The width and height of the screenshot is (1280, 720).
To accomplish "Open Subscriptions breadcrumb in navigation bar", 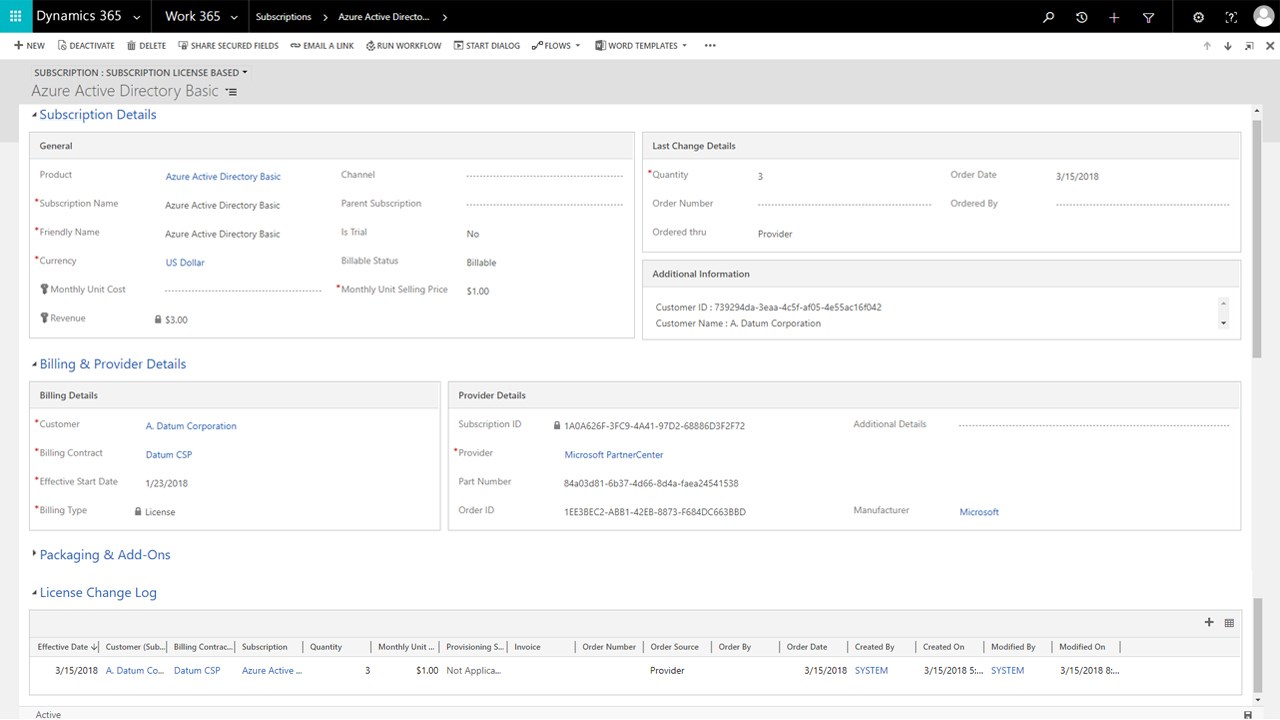I will (283, 17).
